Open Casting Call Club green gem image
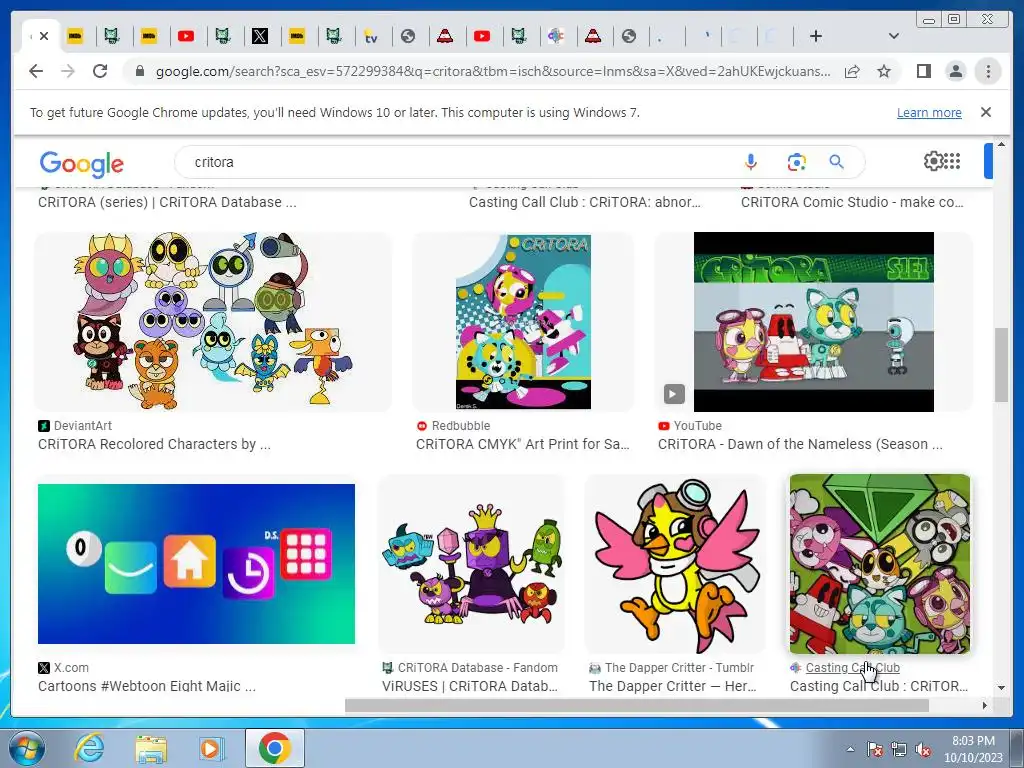This screenshot has height=768, width=1024. pyautogui.click(x=880, y=564)
